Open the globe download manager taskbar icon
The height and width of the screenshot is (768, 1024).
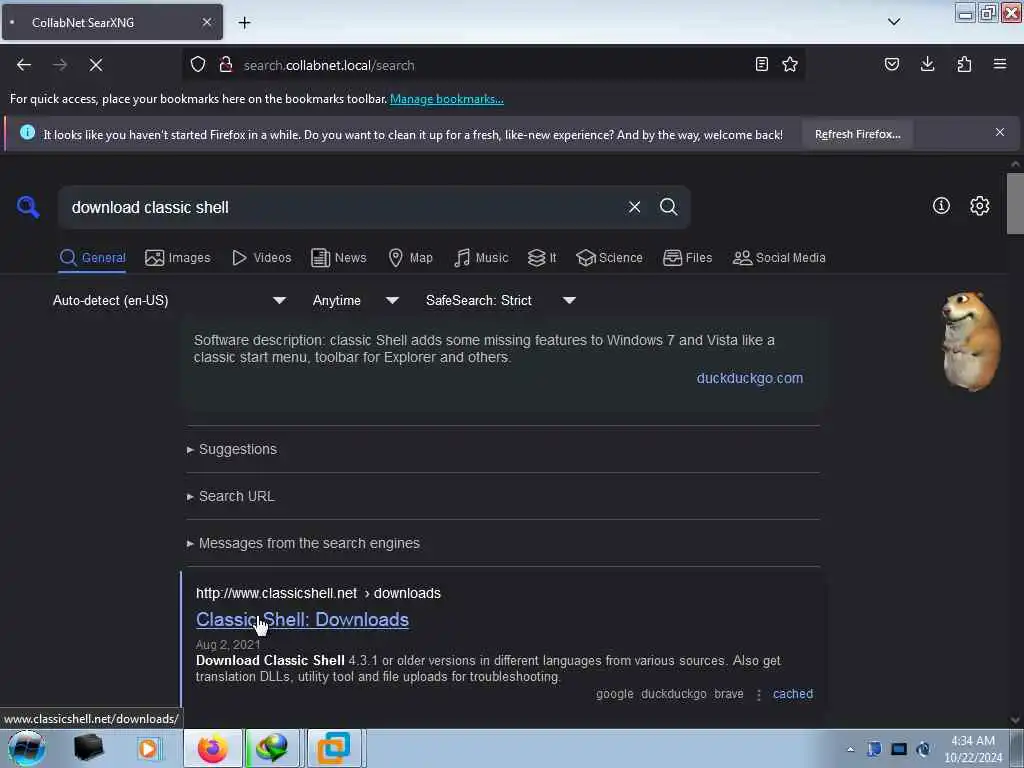pos(272,748)
